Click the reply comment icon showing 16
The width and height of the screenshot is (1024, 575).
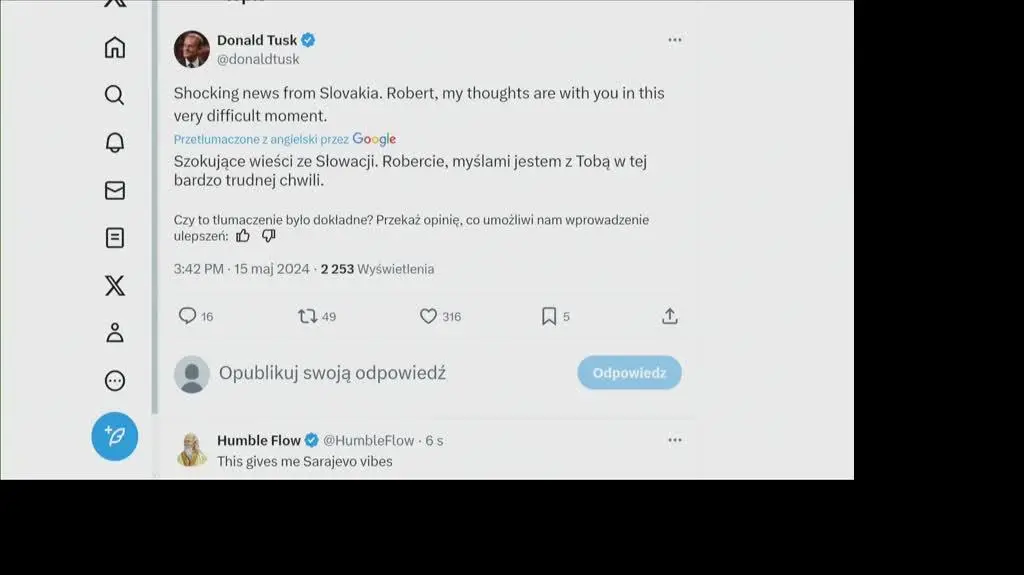187,316
